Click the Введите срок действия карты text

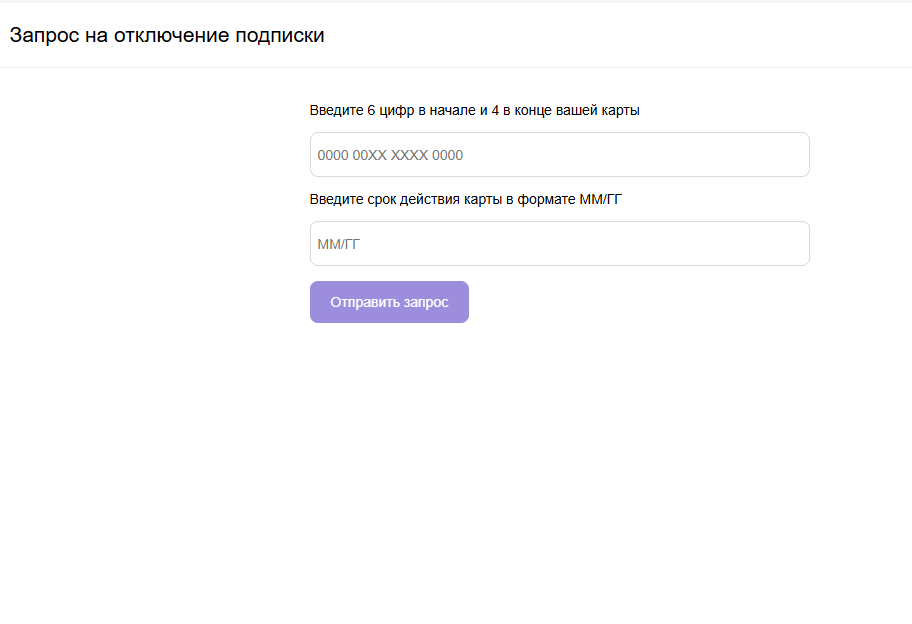tap(465, 199)
